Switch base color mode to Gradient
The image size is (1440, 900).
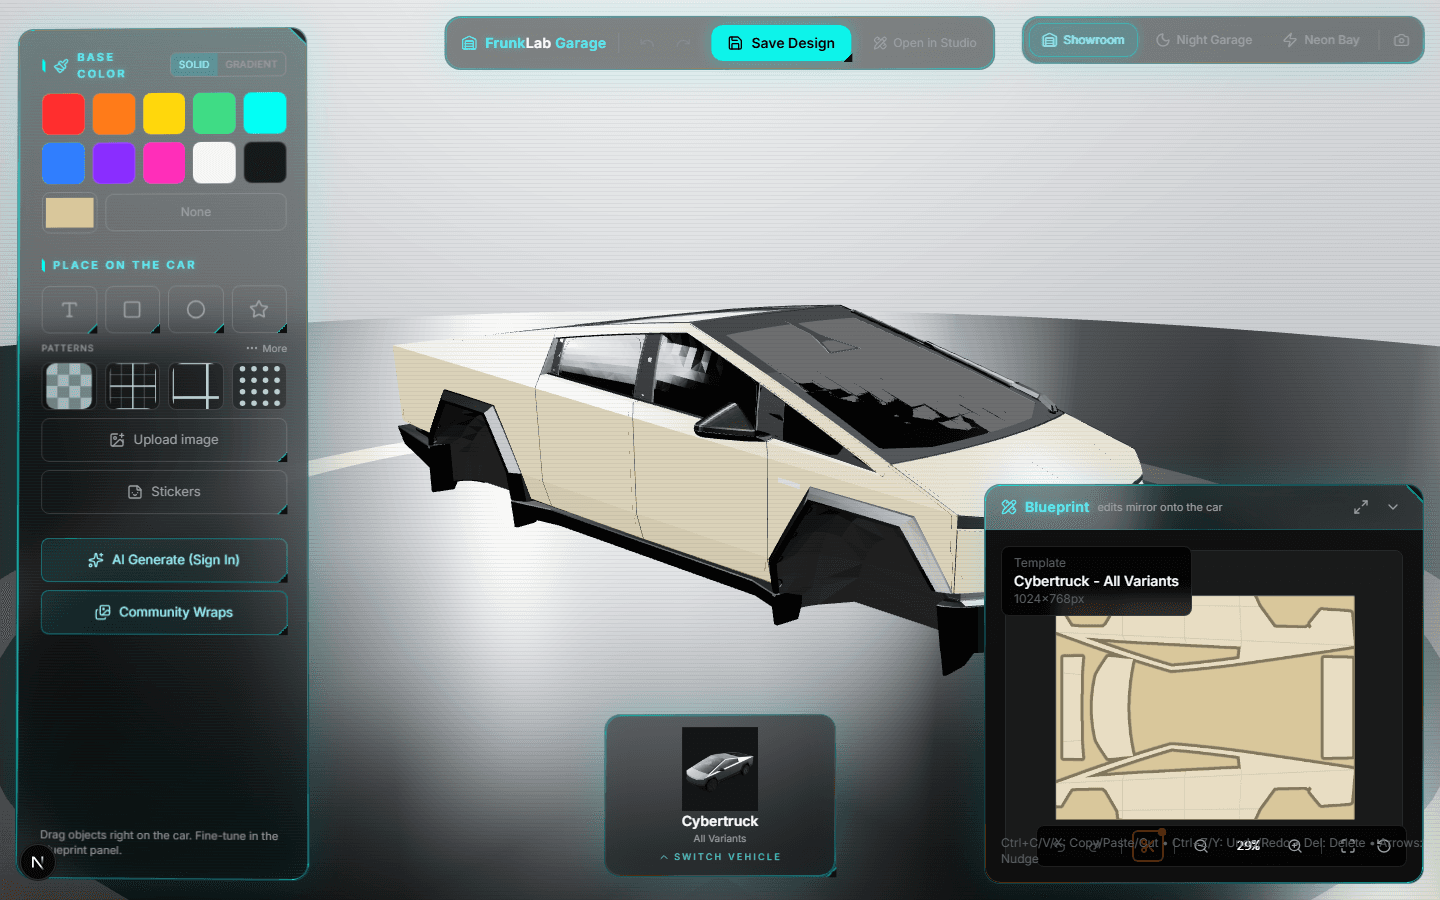251,64
